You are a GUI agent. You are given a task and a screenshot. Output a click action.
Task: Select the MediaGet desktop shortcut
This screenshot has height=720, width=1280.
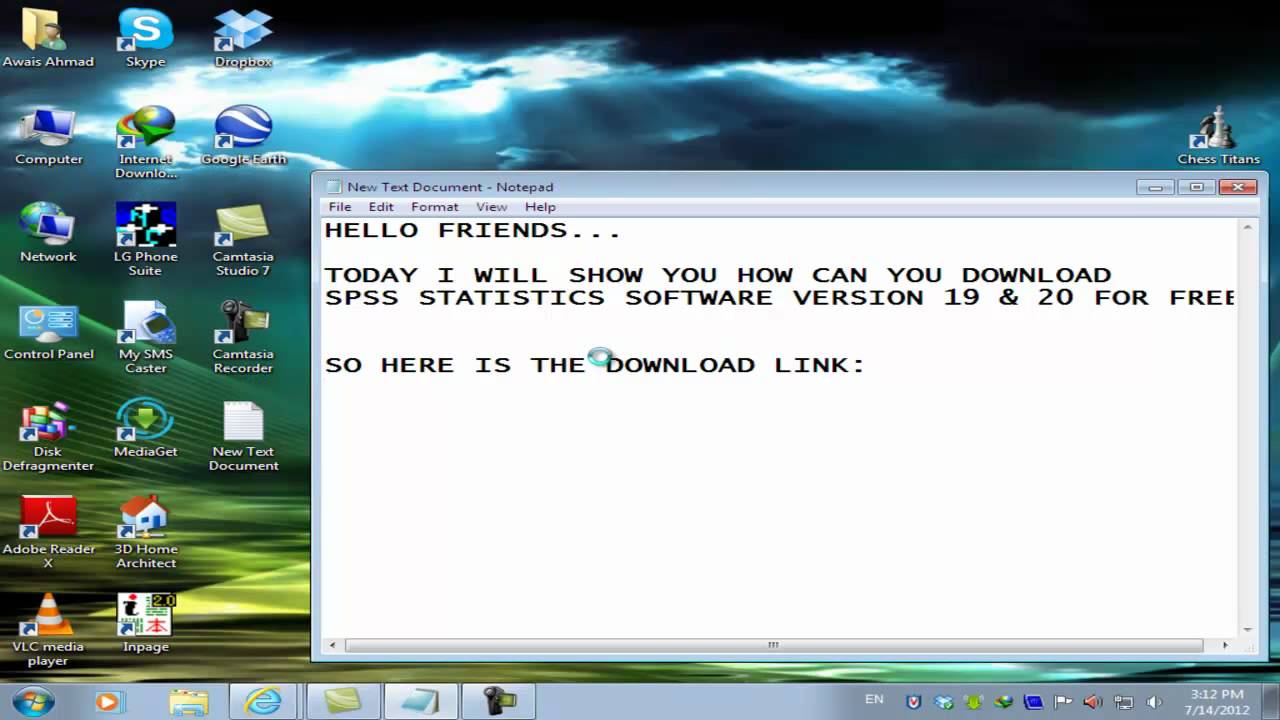point(146,428)
